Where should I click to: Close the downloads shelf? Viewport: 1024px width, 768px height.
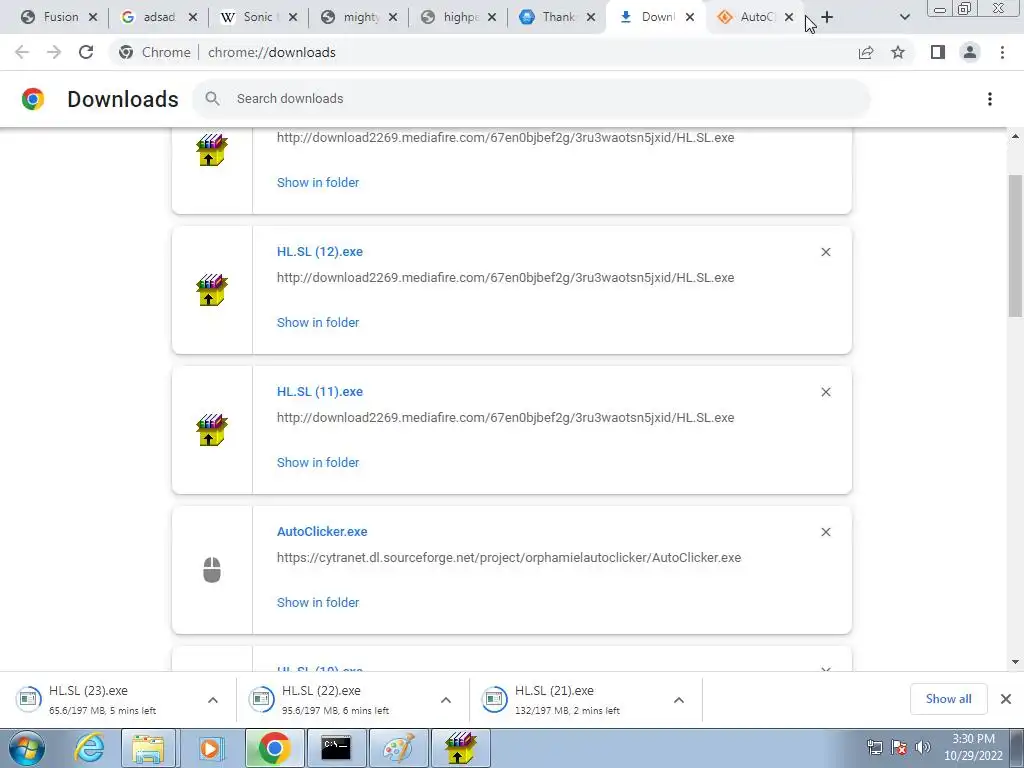(1006, 699)
